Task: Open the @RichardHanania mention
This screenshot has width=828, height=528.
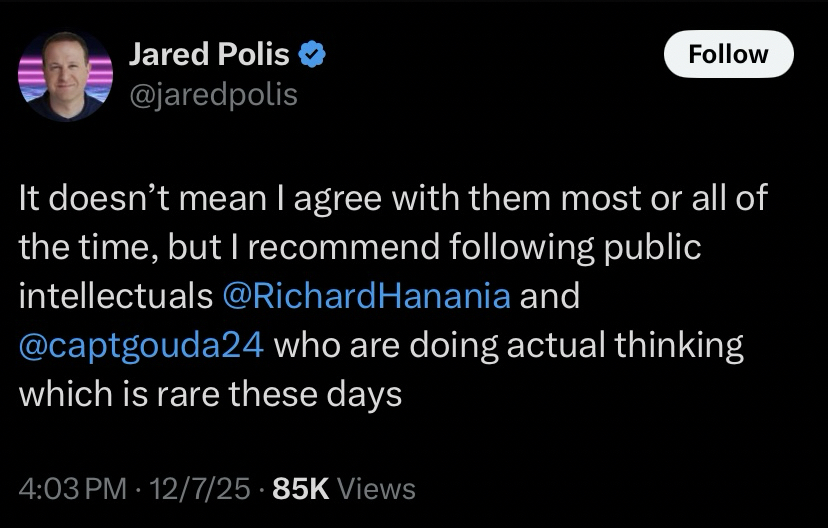Action: tap(366, 296)
